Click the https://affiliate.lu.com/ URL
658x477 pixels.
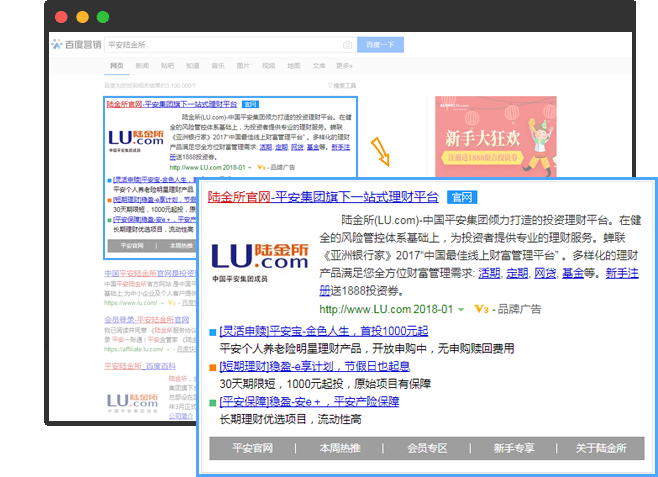tap(134, 349)
